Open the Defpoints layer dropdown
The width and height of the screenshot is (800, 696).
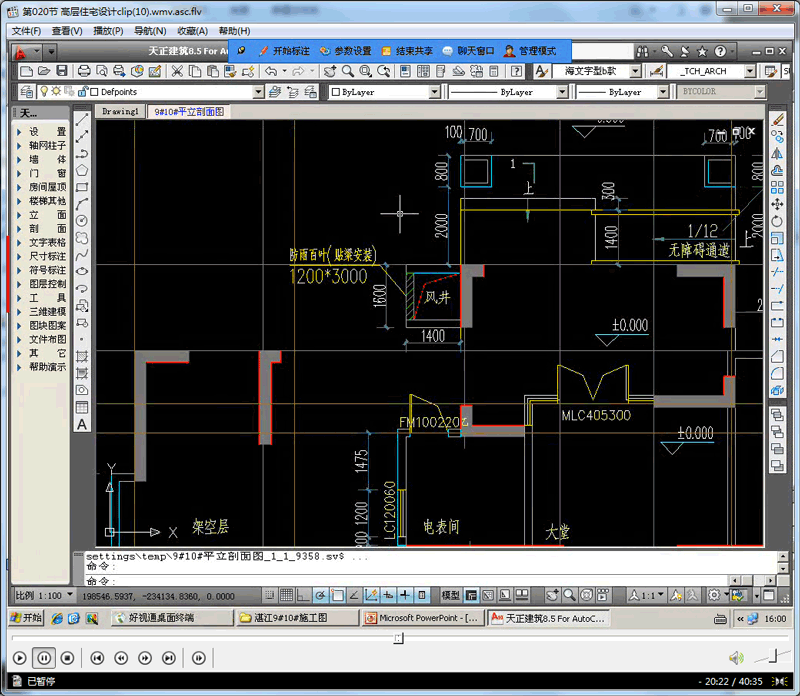click(258, 92)
